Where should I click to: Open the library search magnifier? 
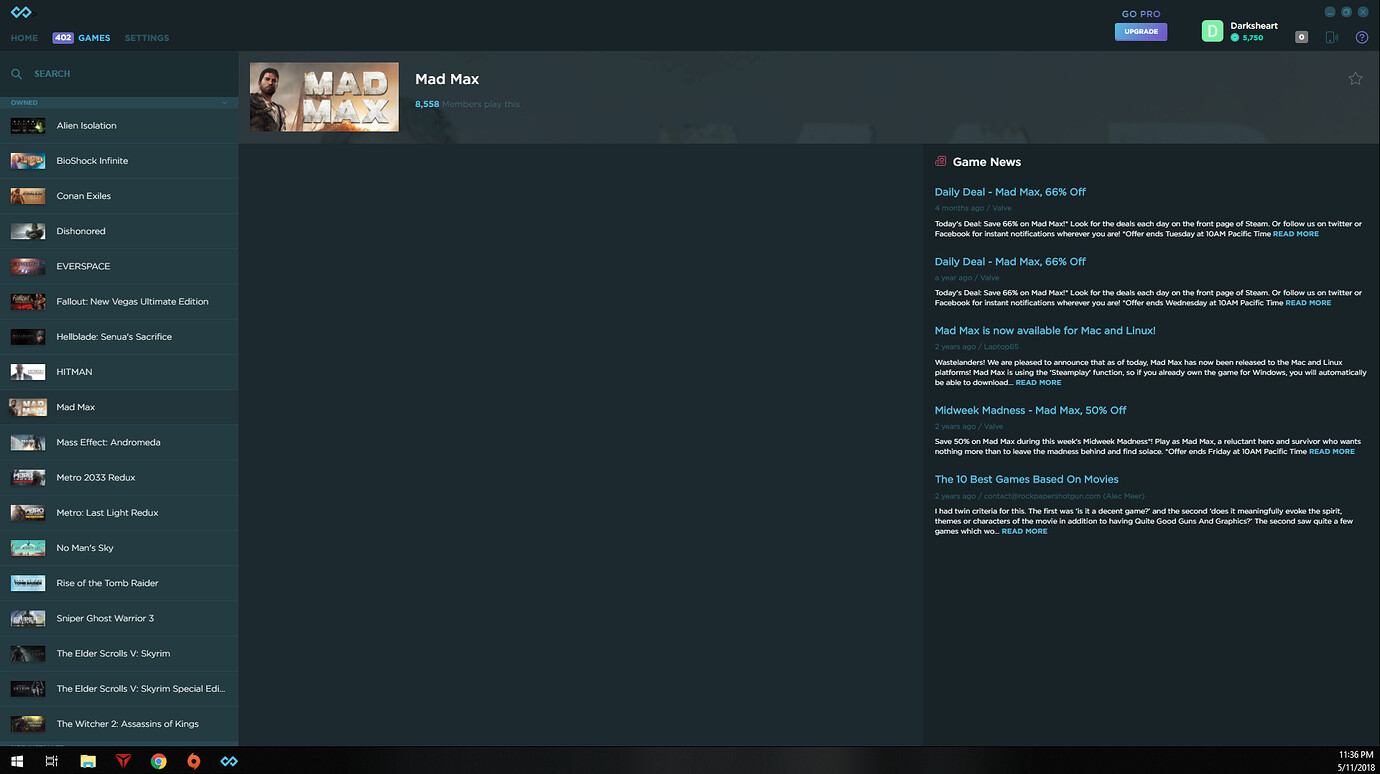point(16,73)
